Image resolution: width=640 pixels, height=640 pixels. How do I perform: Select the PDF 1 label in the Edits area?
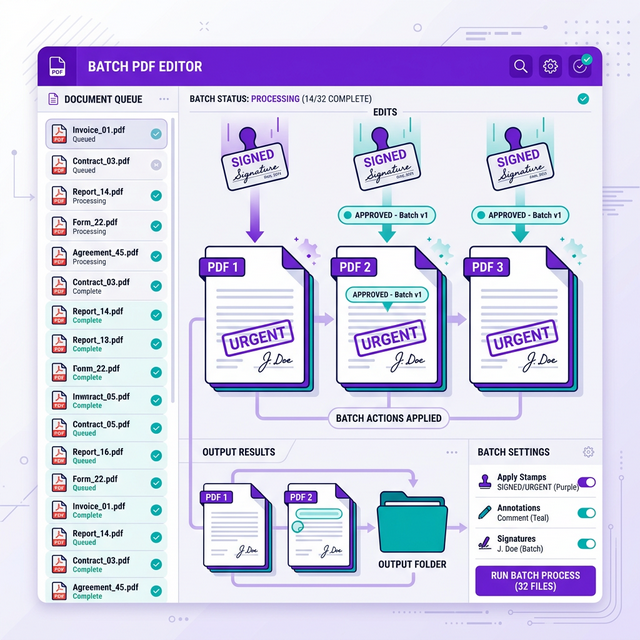(222, 267)
